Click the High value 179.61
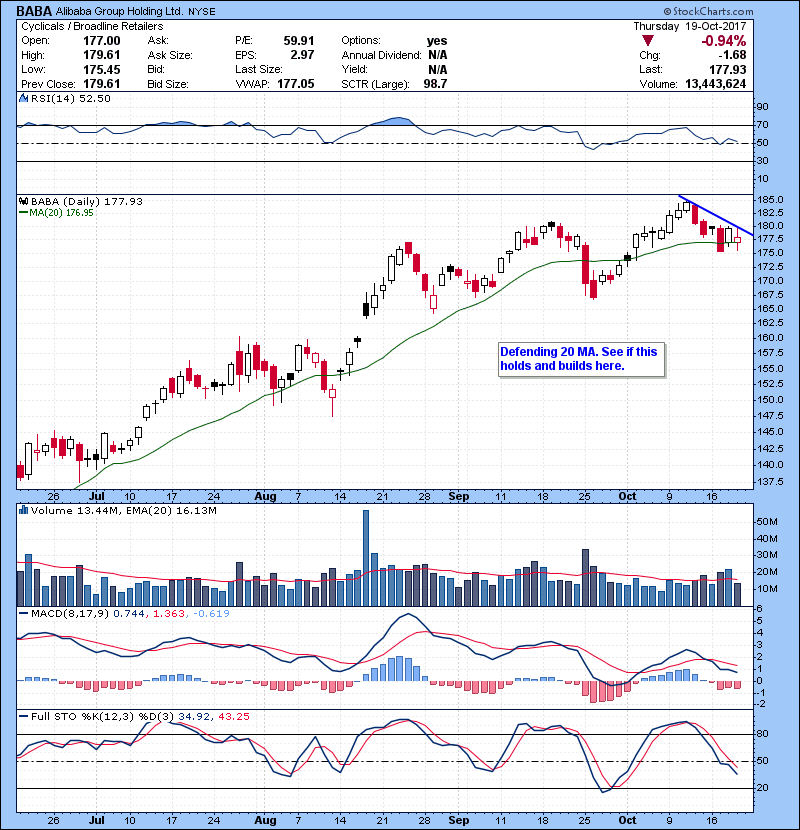The height and width of the screenshot is (830, 800). (x=102, y=55)
